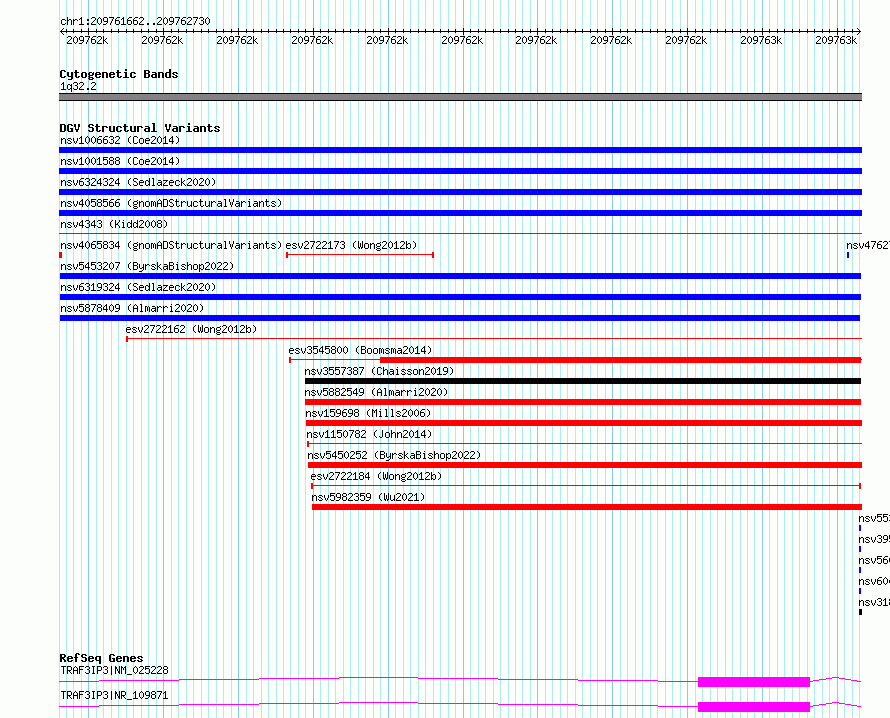Viewport: 890px width, 718px height.
Task: Select the red bar of nsv159698
Action: (x=583, y=423)
